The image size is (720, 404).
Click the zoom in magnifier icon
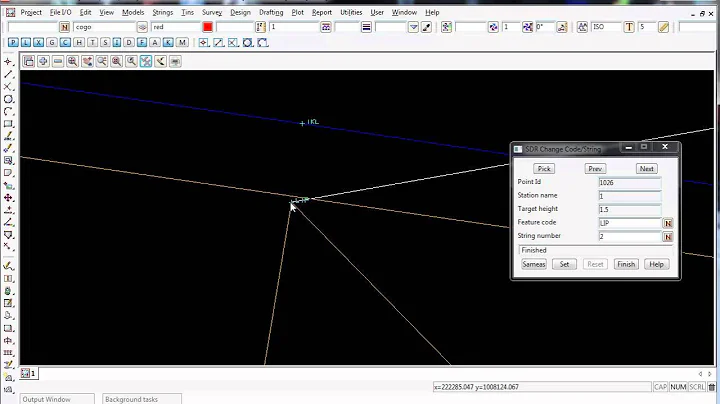point(73,61)
